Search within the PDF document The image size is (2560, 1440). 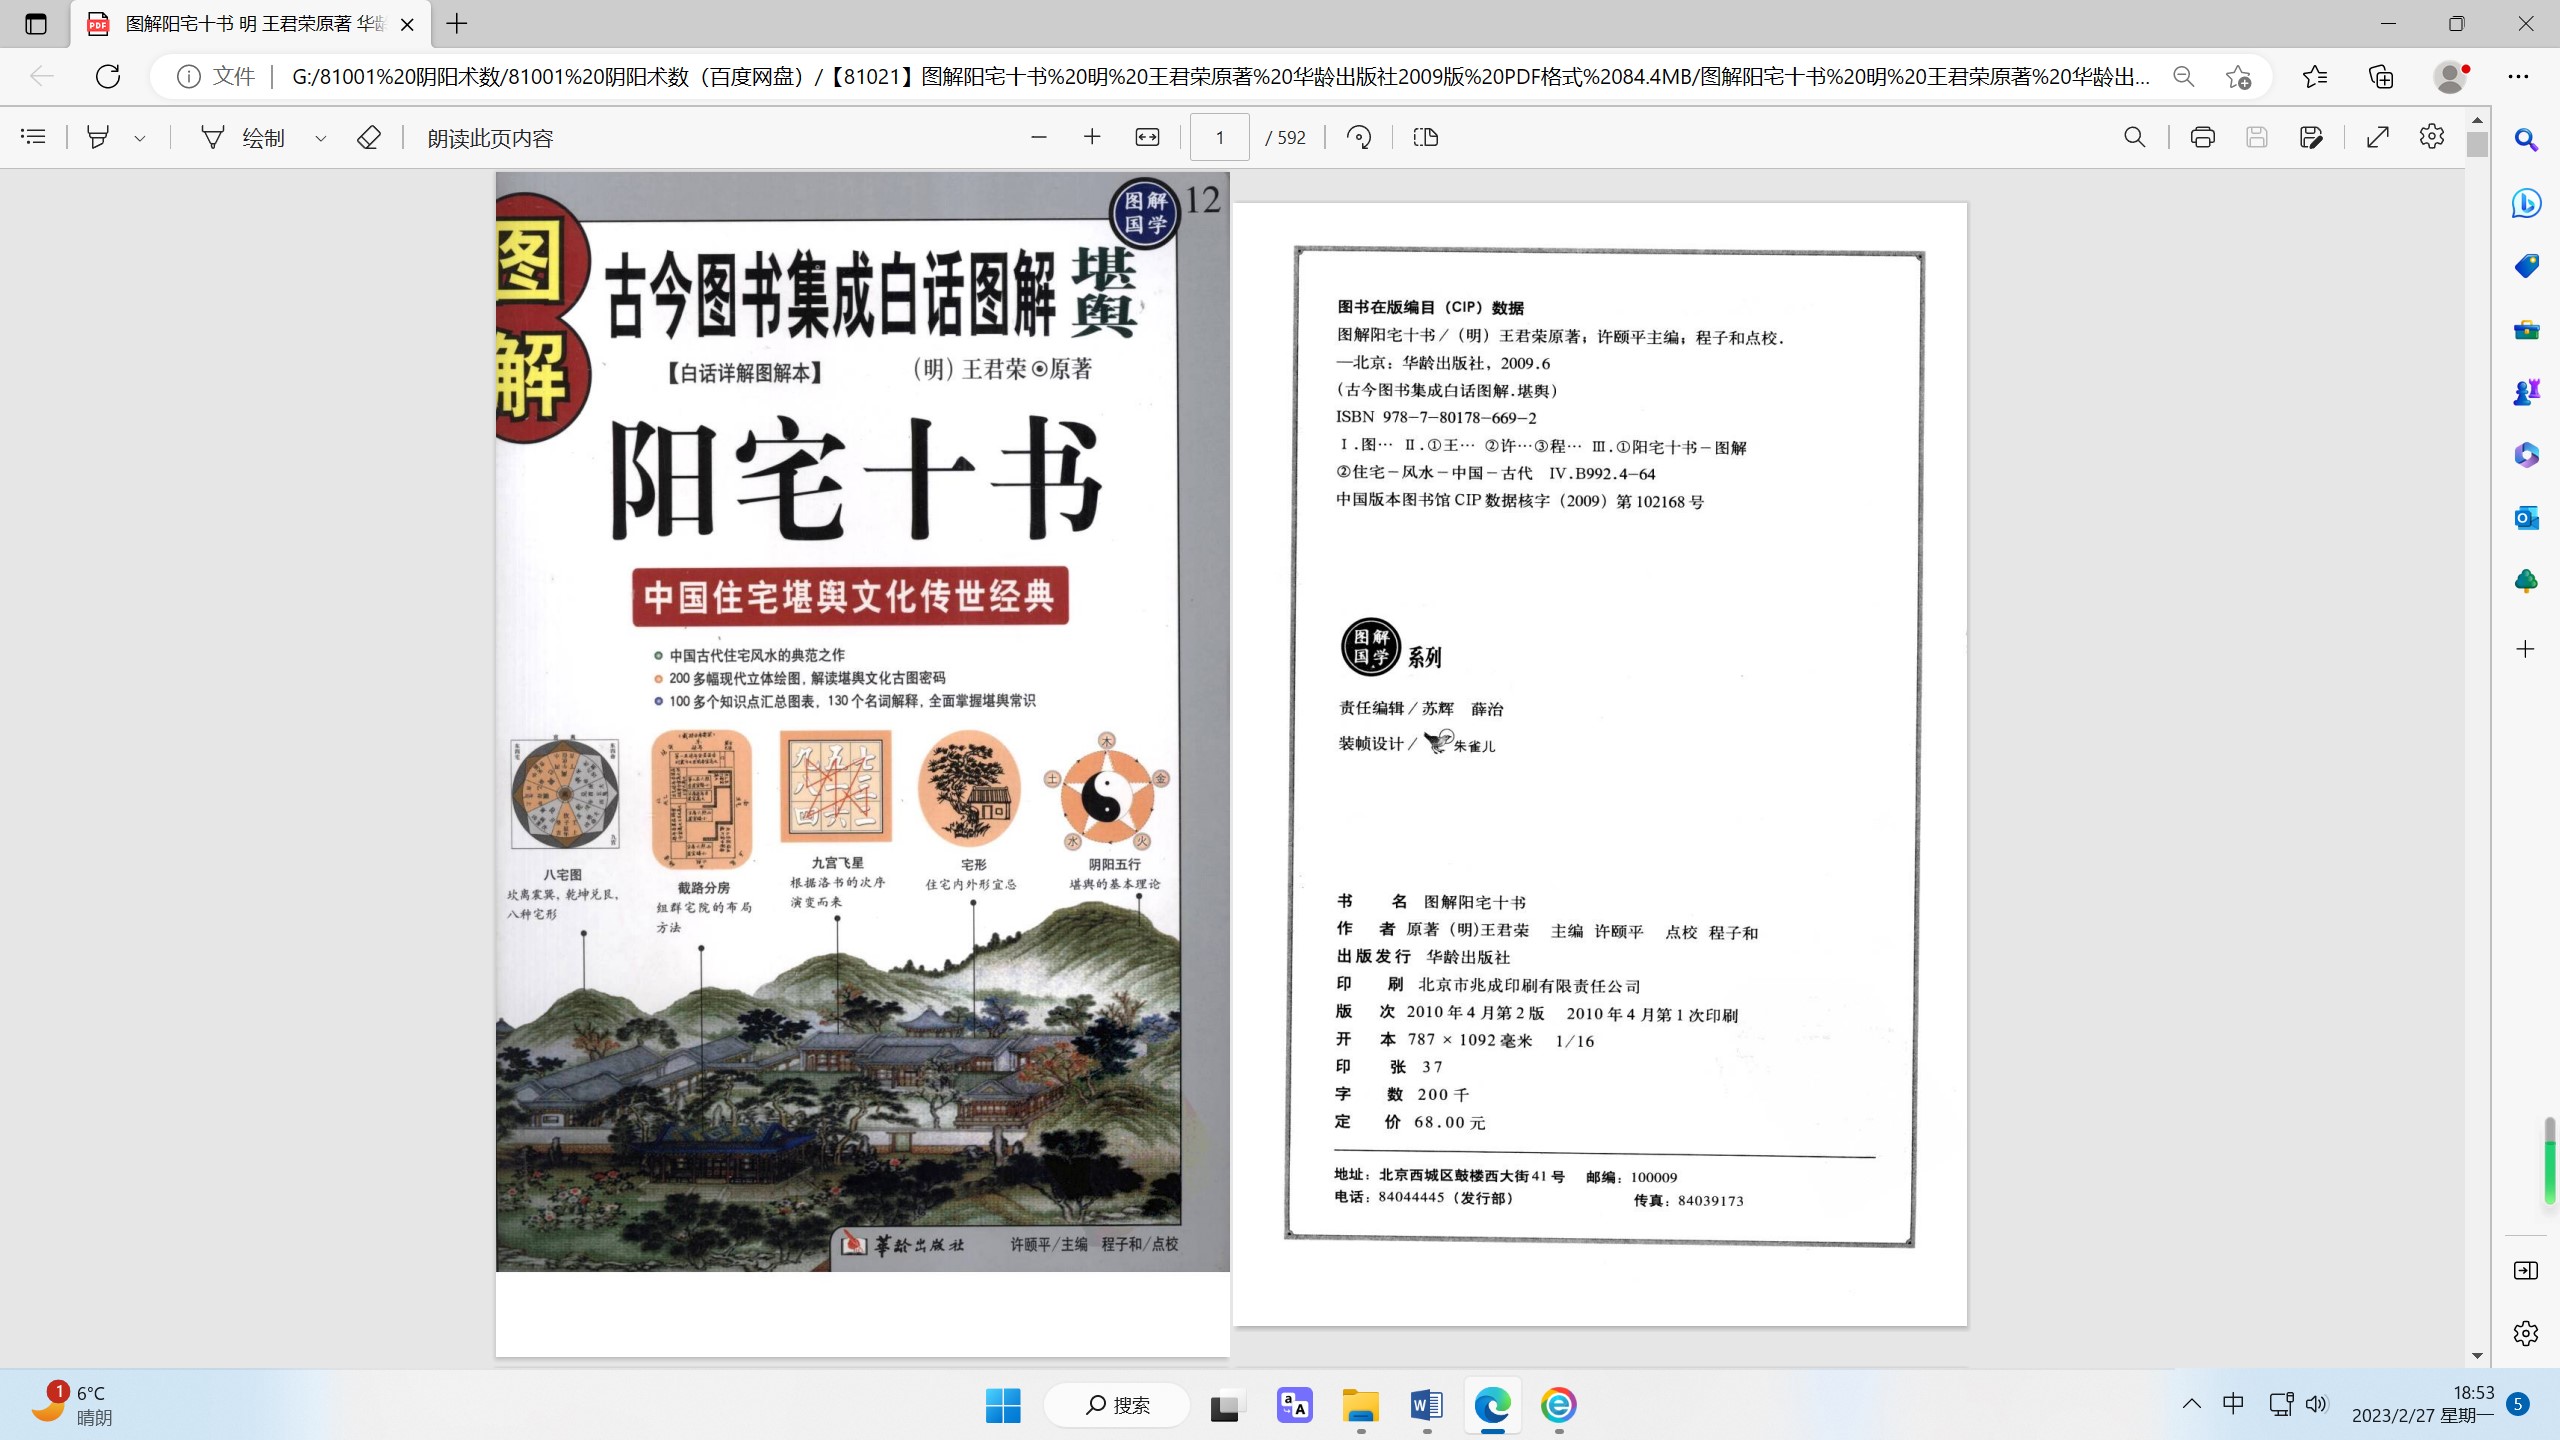point(2134,137)
